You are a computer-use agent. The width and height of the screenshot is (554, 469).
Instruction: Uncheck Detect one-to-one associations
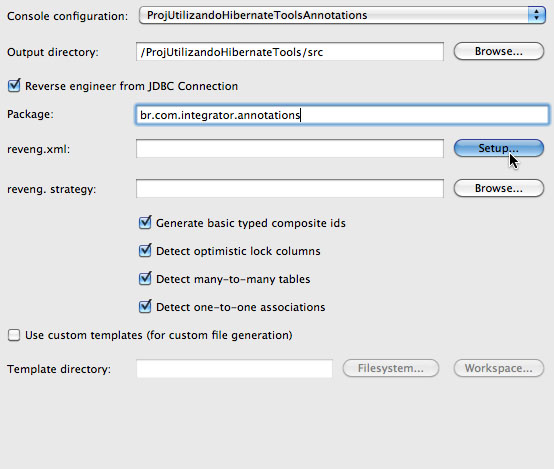145,306
